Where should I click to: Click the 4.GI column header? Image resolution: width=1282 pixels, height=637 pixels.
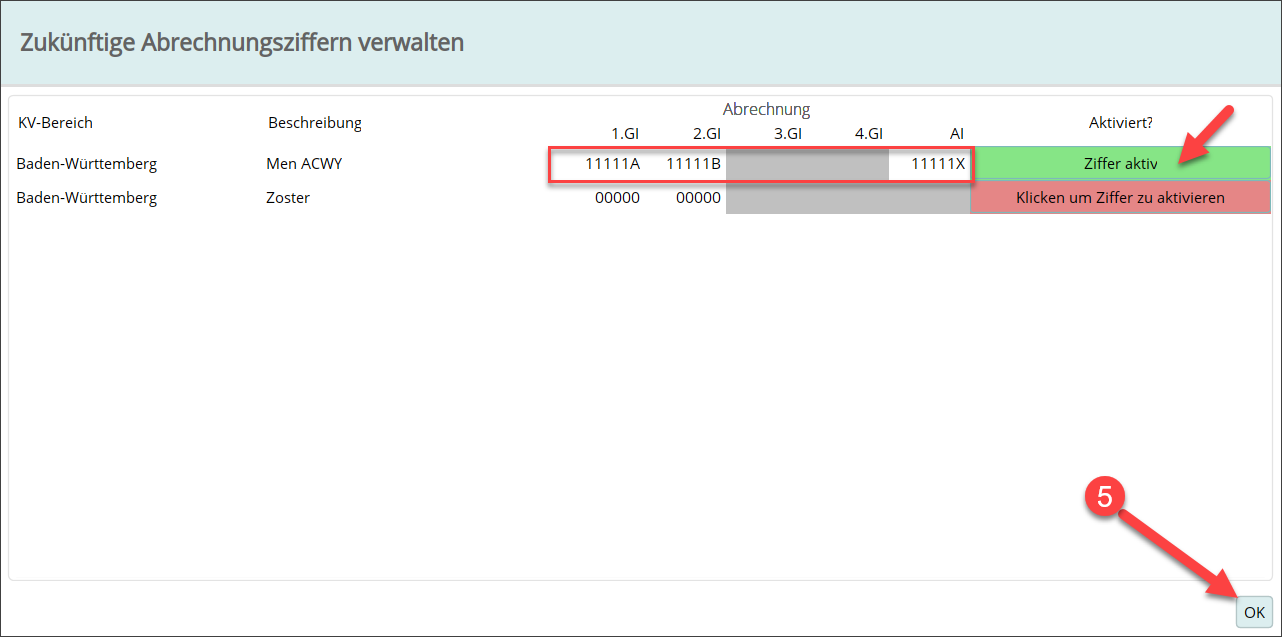point(869,133)
